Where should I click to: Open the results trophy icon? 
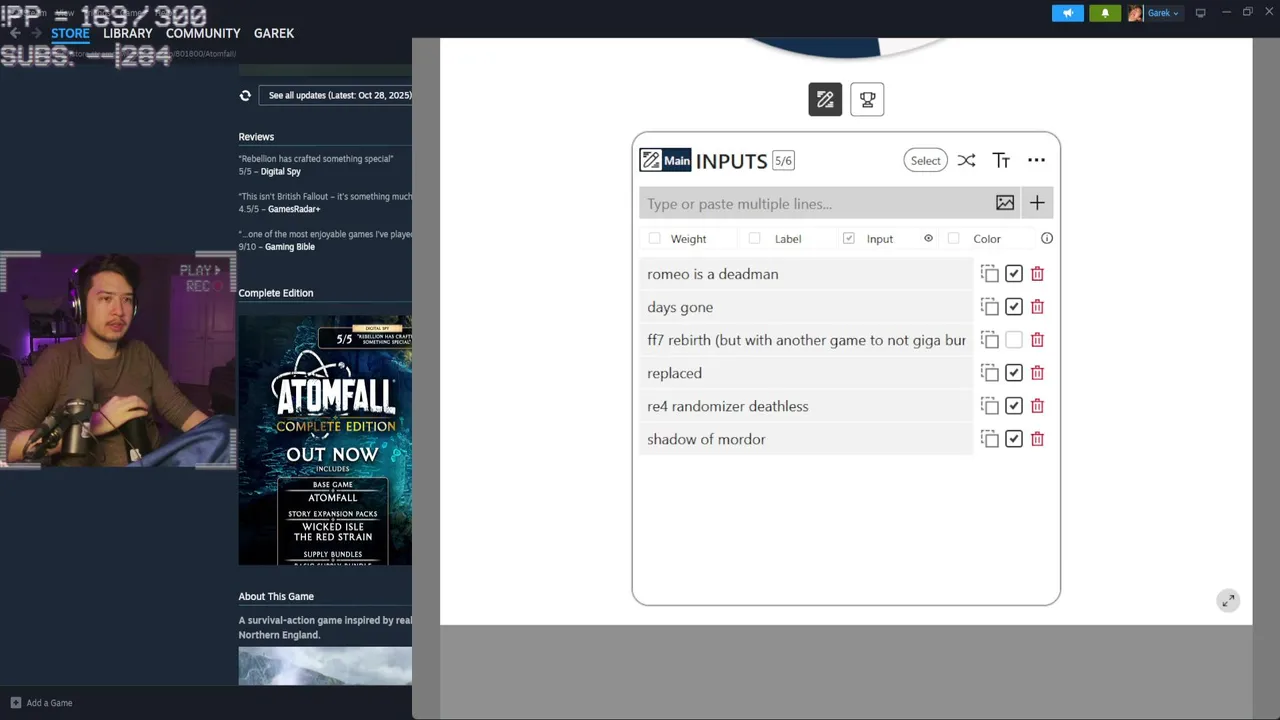tap(867, 99)
